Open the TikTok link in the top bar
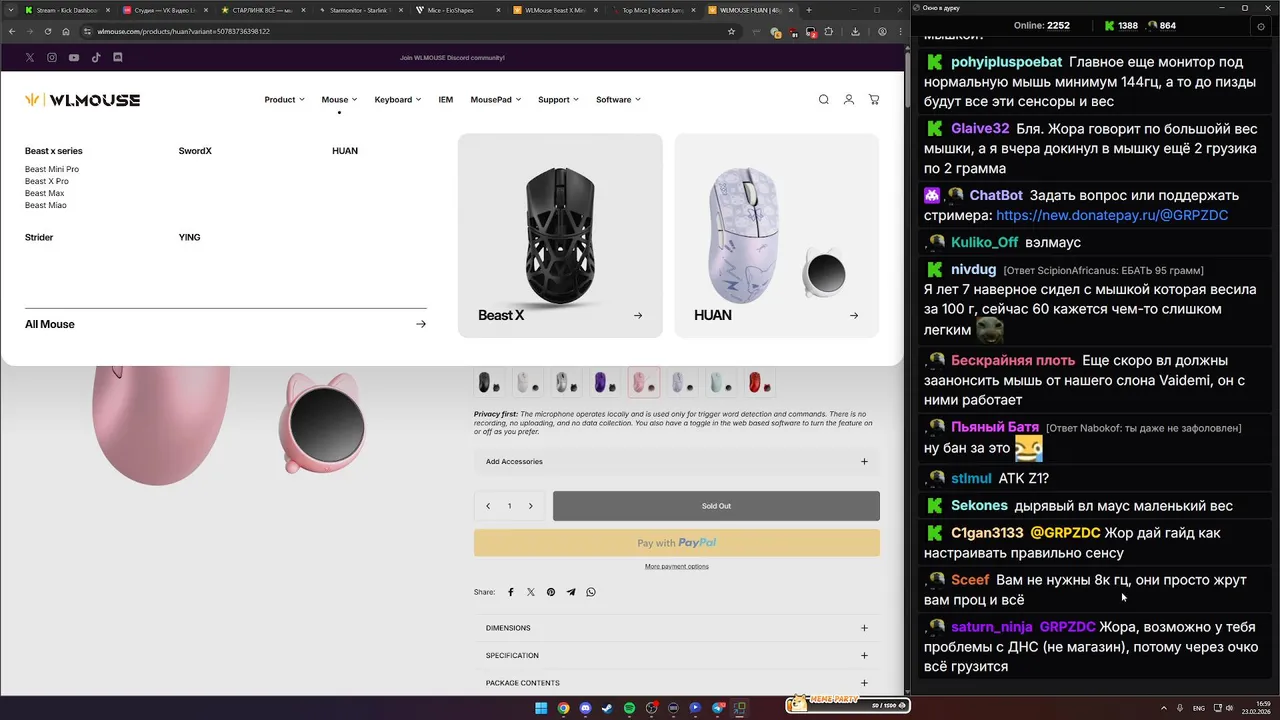 coord(96,58)
